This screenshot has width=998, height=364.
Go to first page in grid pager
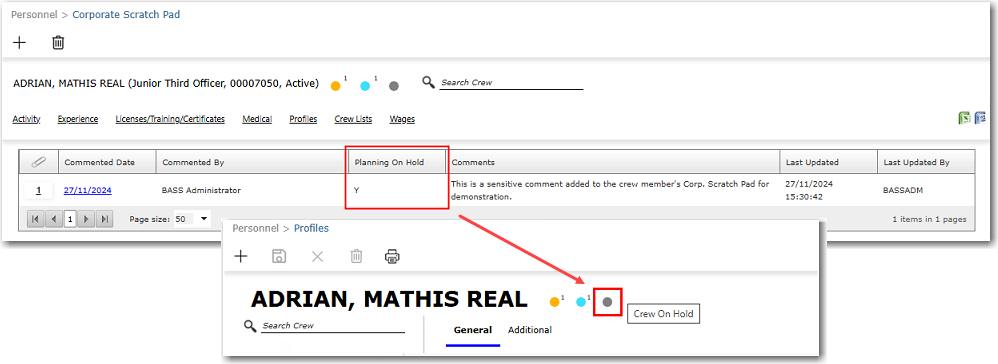(36, 219)
